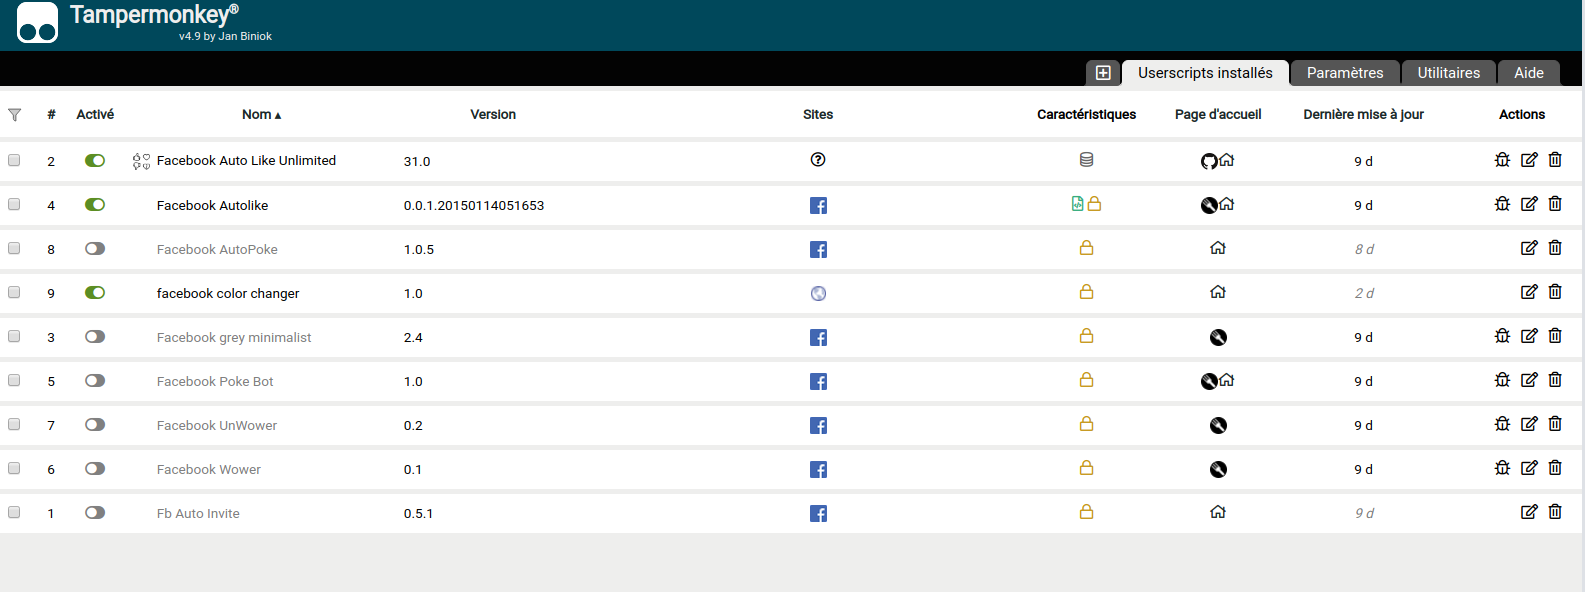Check the box for Facebook Wower row
Screen dimensions: 1585x592
coord(14,468)
